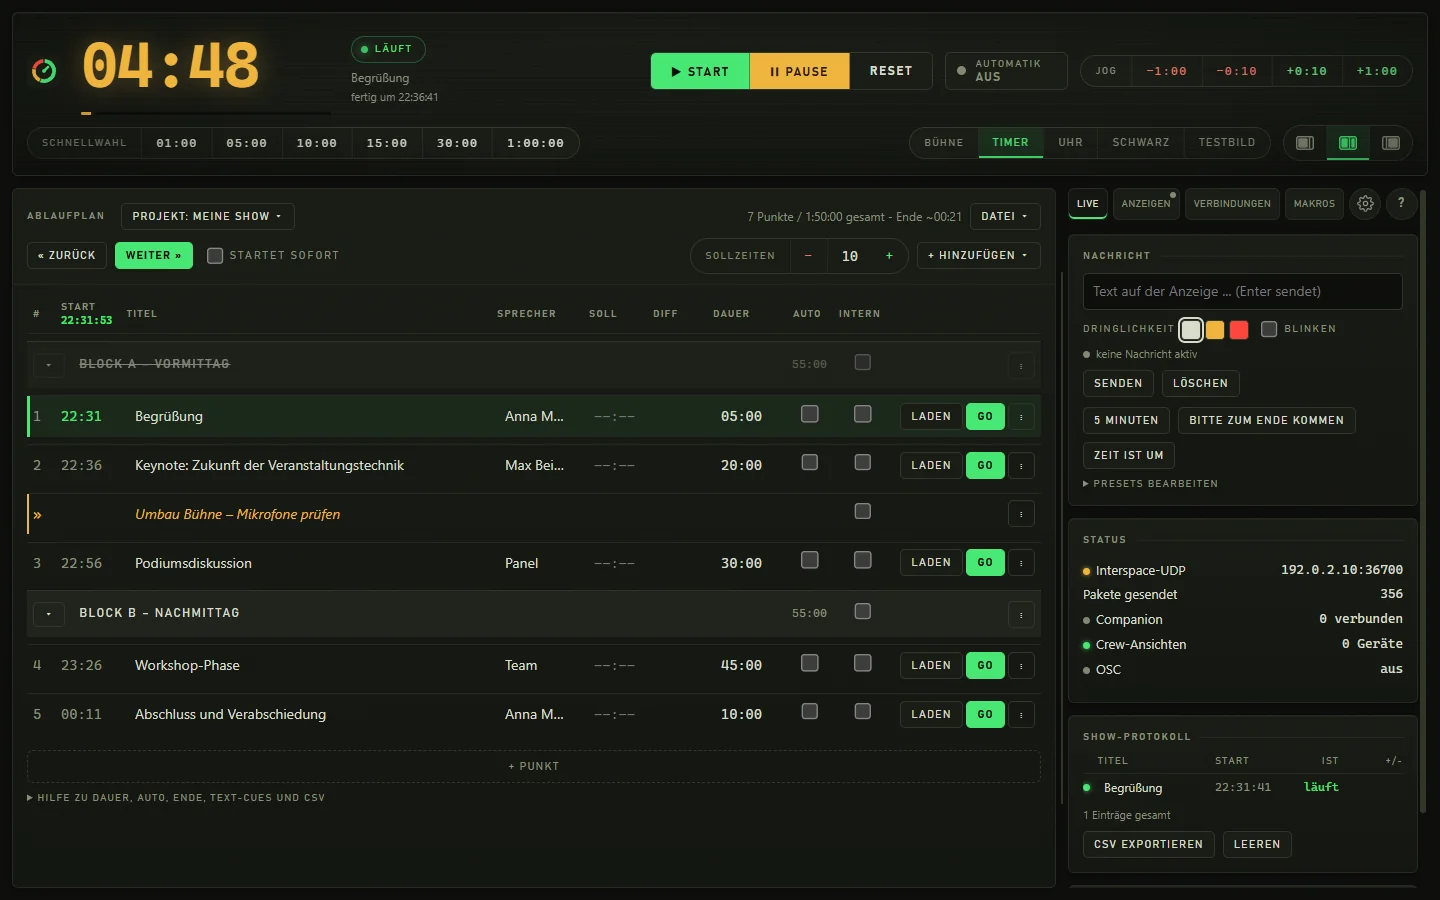Enable the Blinken checkbox
Screen dimensions: 1440x900
click(x=1269, y=329)
